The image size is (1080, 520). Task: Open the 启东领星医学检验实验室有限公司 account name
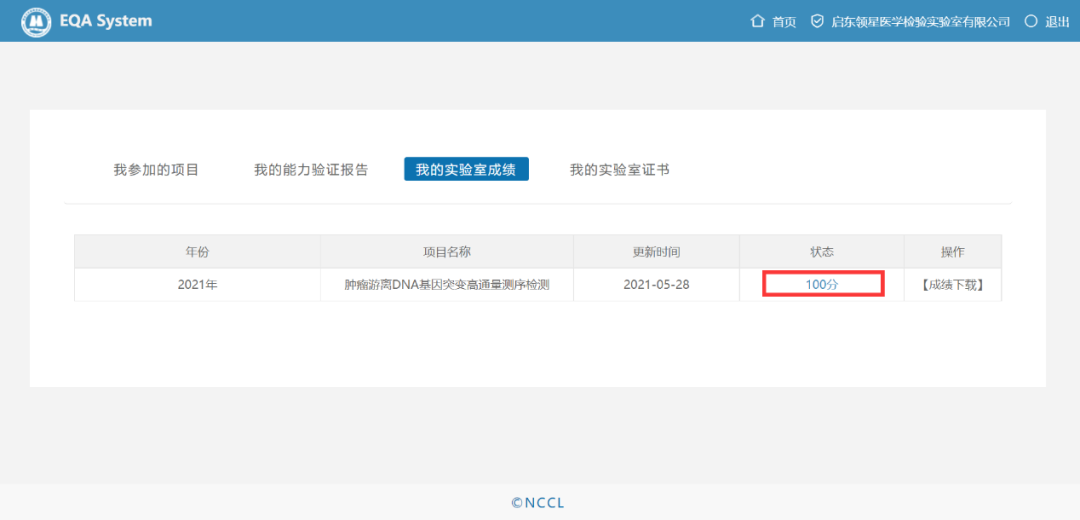point(920,22)
